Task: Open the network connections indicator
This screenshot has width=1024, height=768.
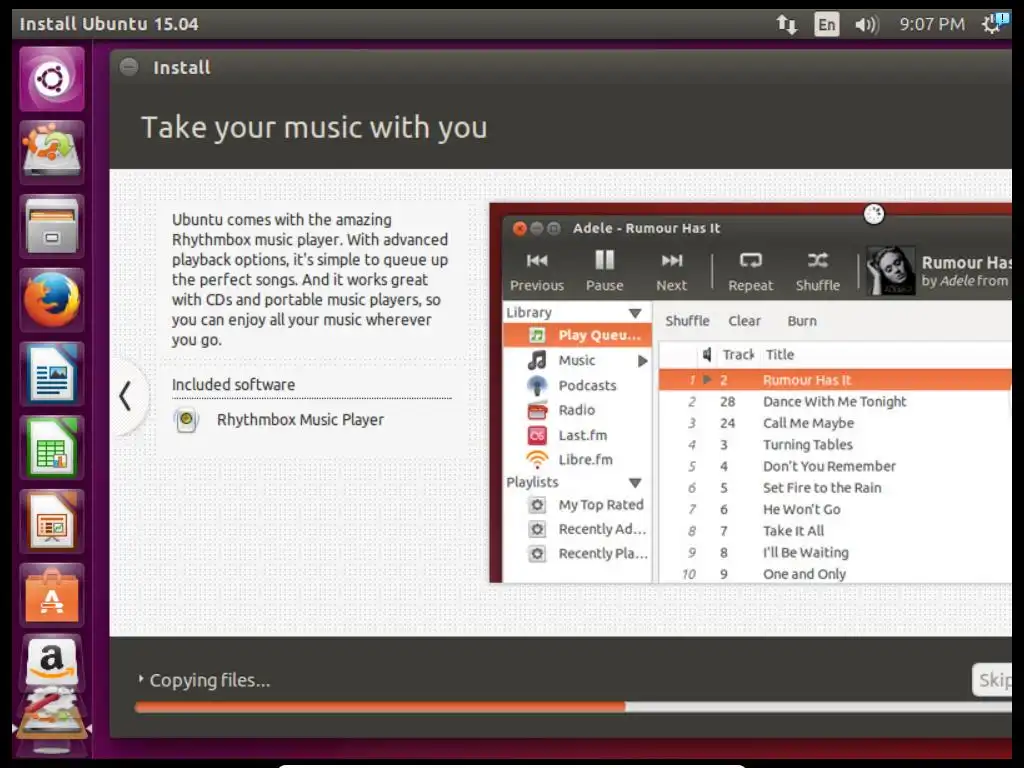Action: (x=786, y=25)
